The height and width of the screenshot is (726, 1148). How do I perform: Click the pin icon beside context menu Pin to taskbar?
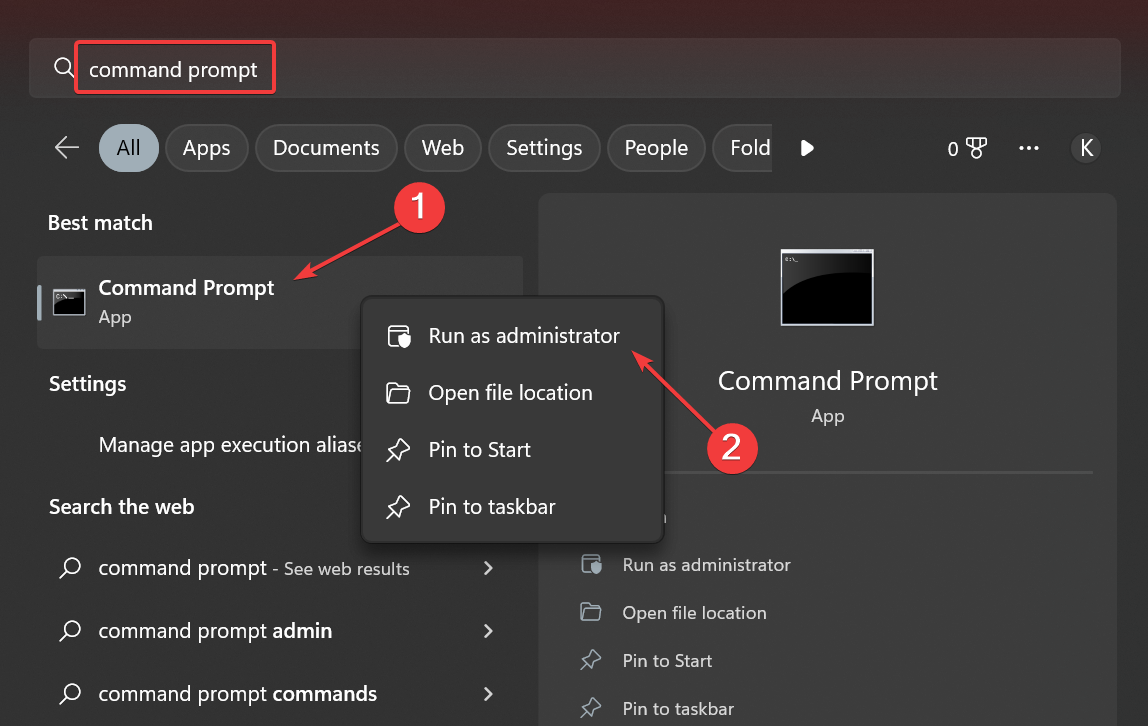point(398,506)
